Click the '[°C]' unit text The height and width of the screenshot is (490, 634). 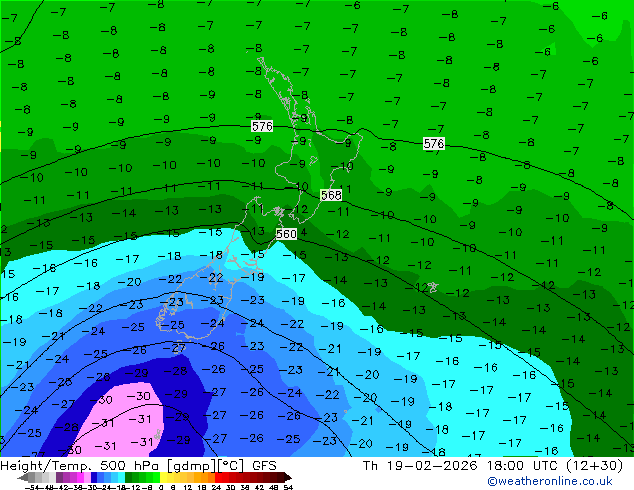230,466
